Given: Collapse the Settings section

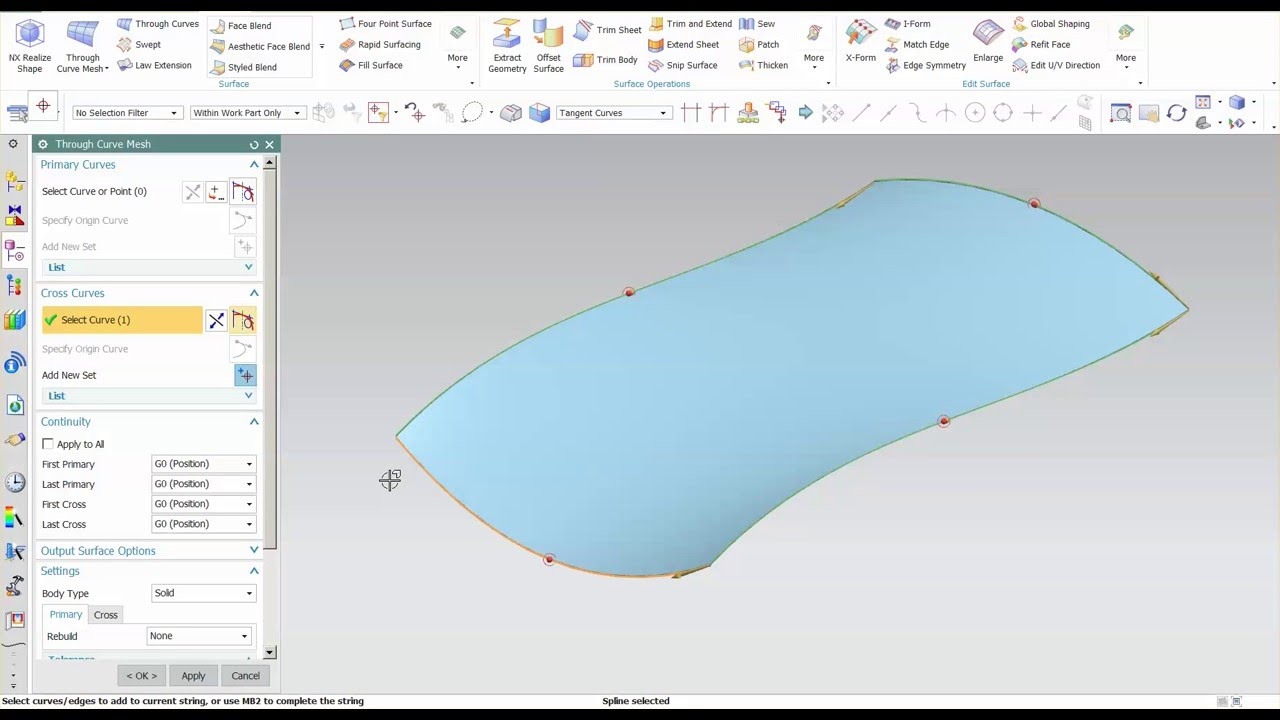Looking at the screenshot, I should (x=254, y=571).
